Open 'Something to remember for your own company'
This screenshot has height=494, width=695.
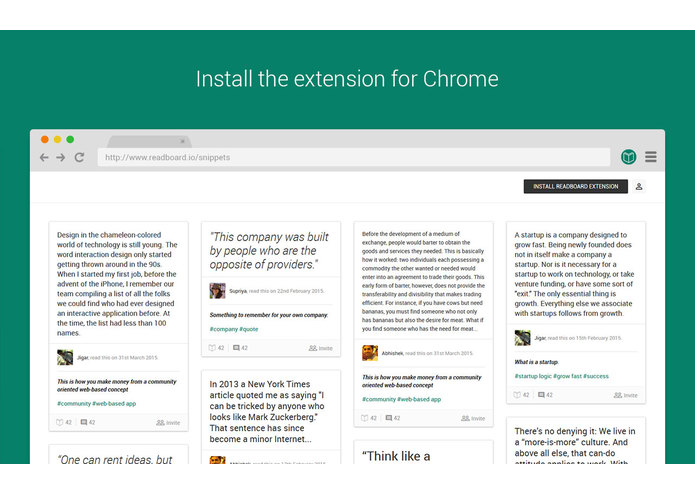point(269,315)
